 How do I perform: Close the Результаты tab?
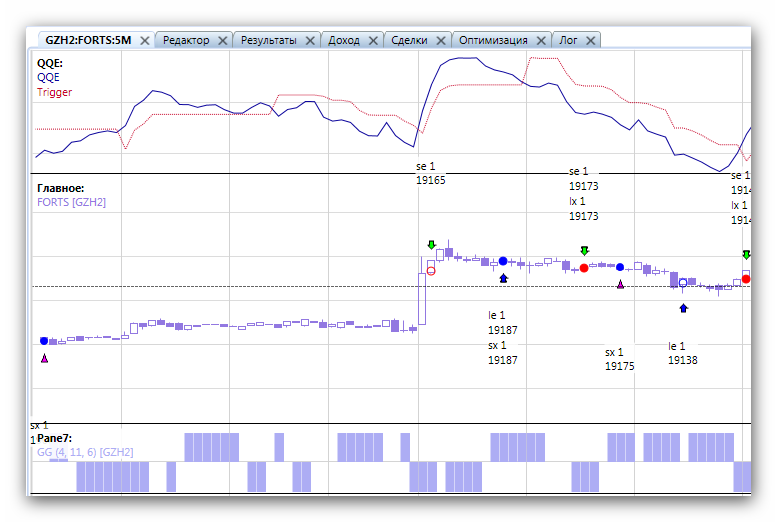click(310, 41)
